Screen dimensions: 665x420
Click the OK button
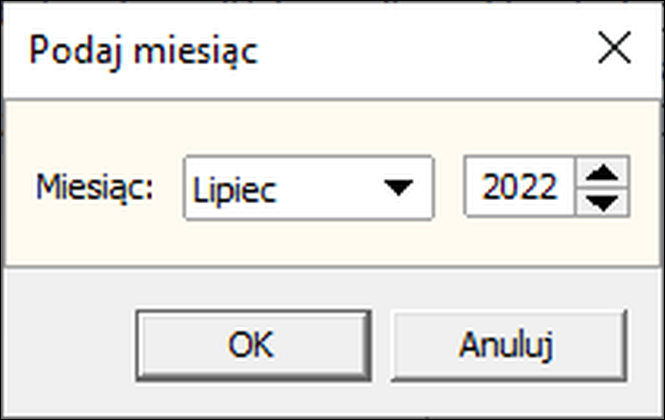254,345
